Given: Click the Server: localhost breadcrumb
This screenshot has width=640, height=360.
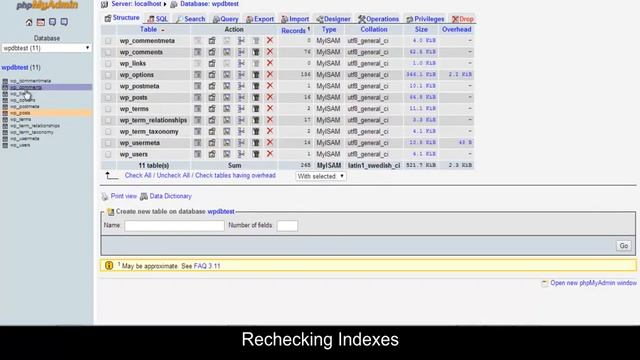Looking at the screenshot, I should point(136,4).
